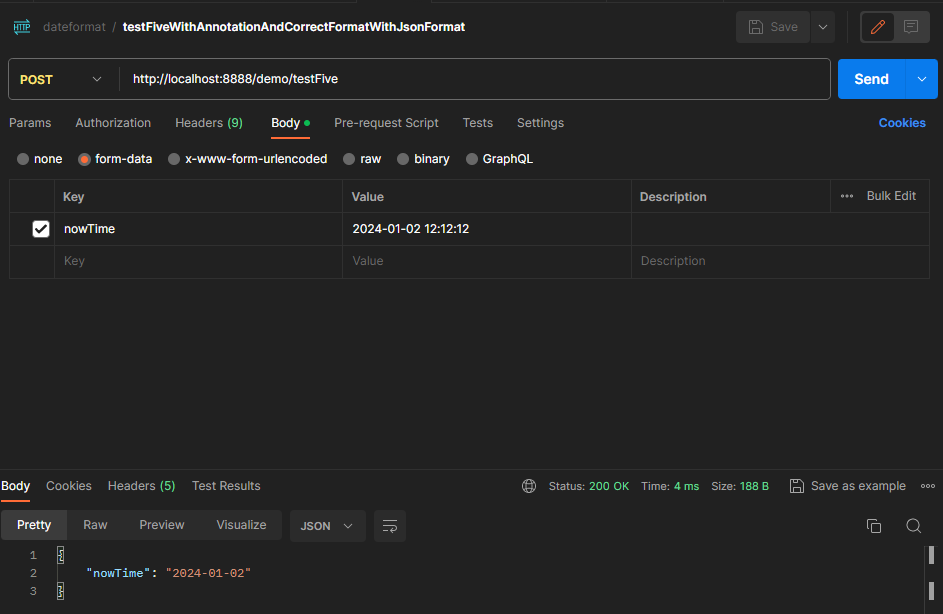
Task: Open the Cookies link
Action: click(902, 123)
